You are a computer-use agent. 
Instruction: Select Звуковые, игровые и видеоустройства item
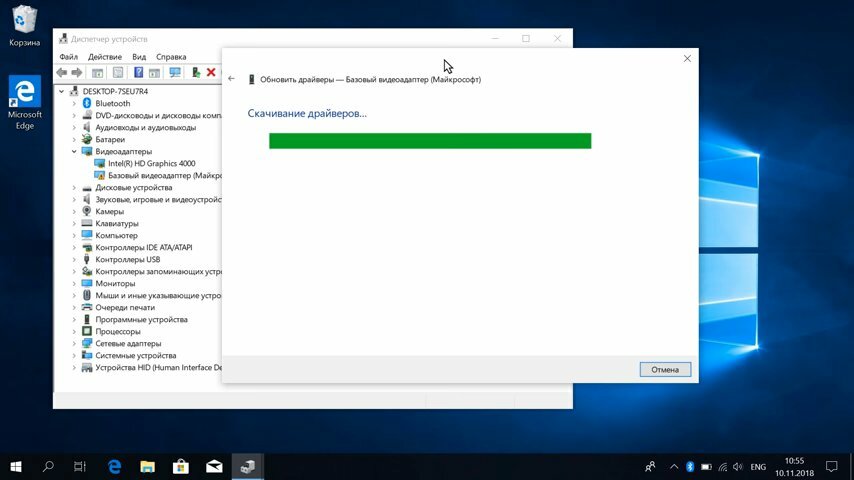pyautogui.click(x=158, y=199)
